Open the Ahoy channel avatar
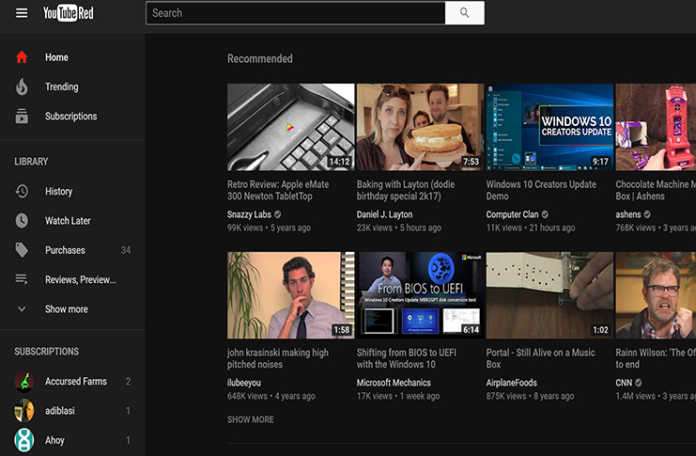Screen dimensions: 696x456 [24, 440]
